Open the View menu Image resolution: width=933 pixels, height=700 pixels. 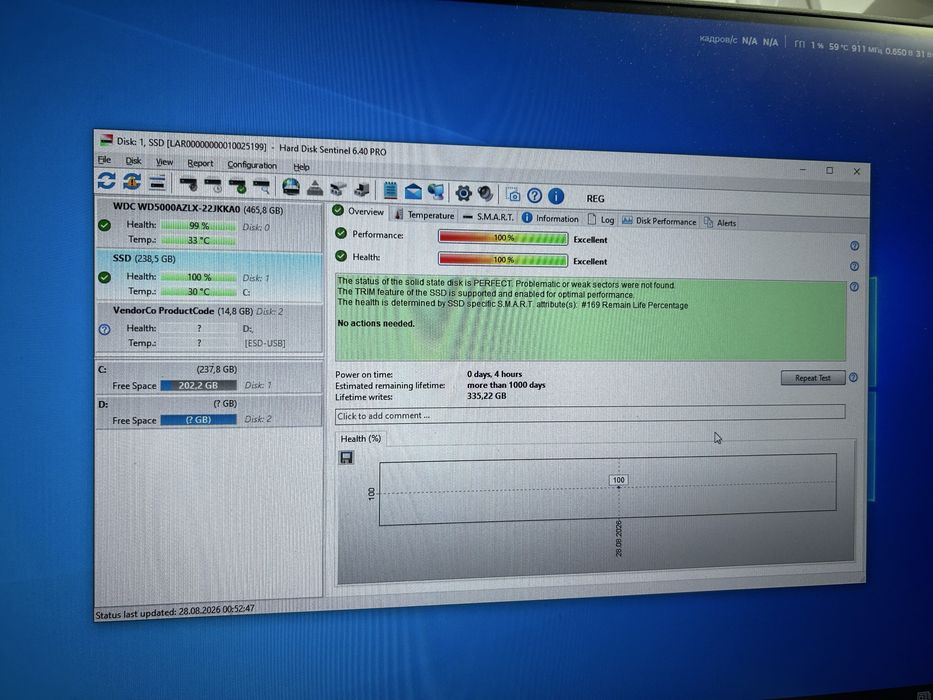[164, 162]
